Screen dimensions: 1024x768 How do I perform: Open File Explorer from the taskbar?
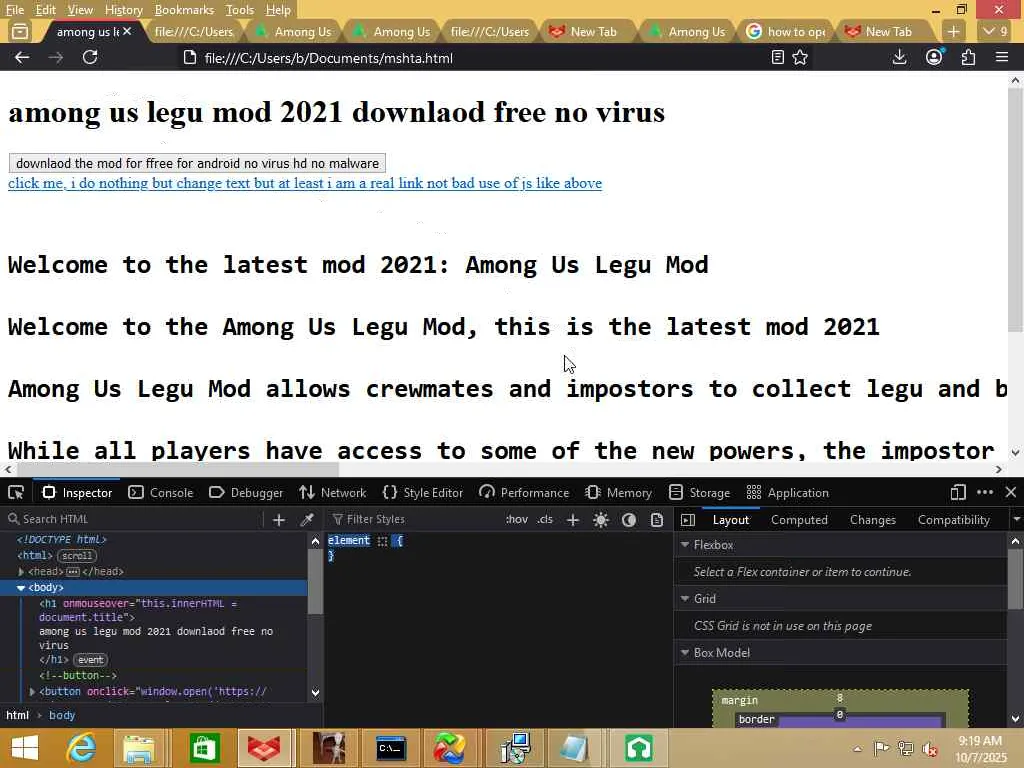click(139, 748)
